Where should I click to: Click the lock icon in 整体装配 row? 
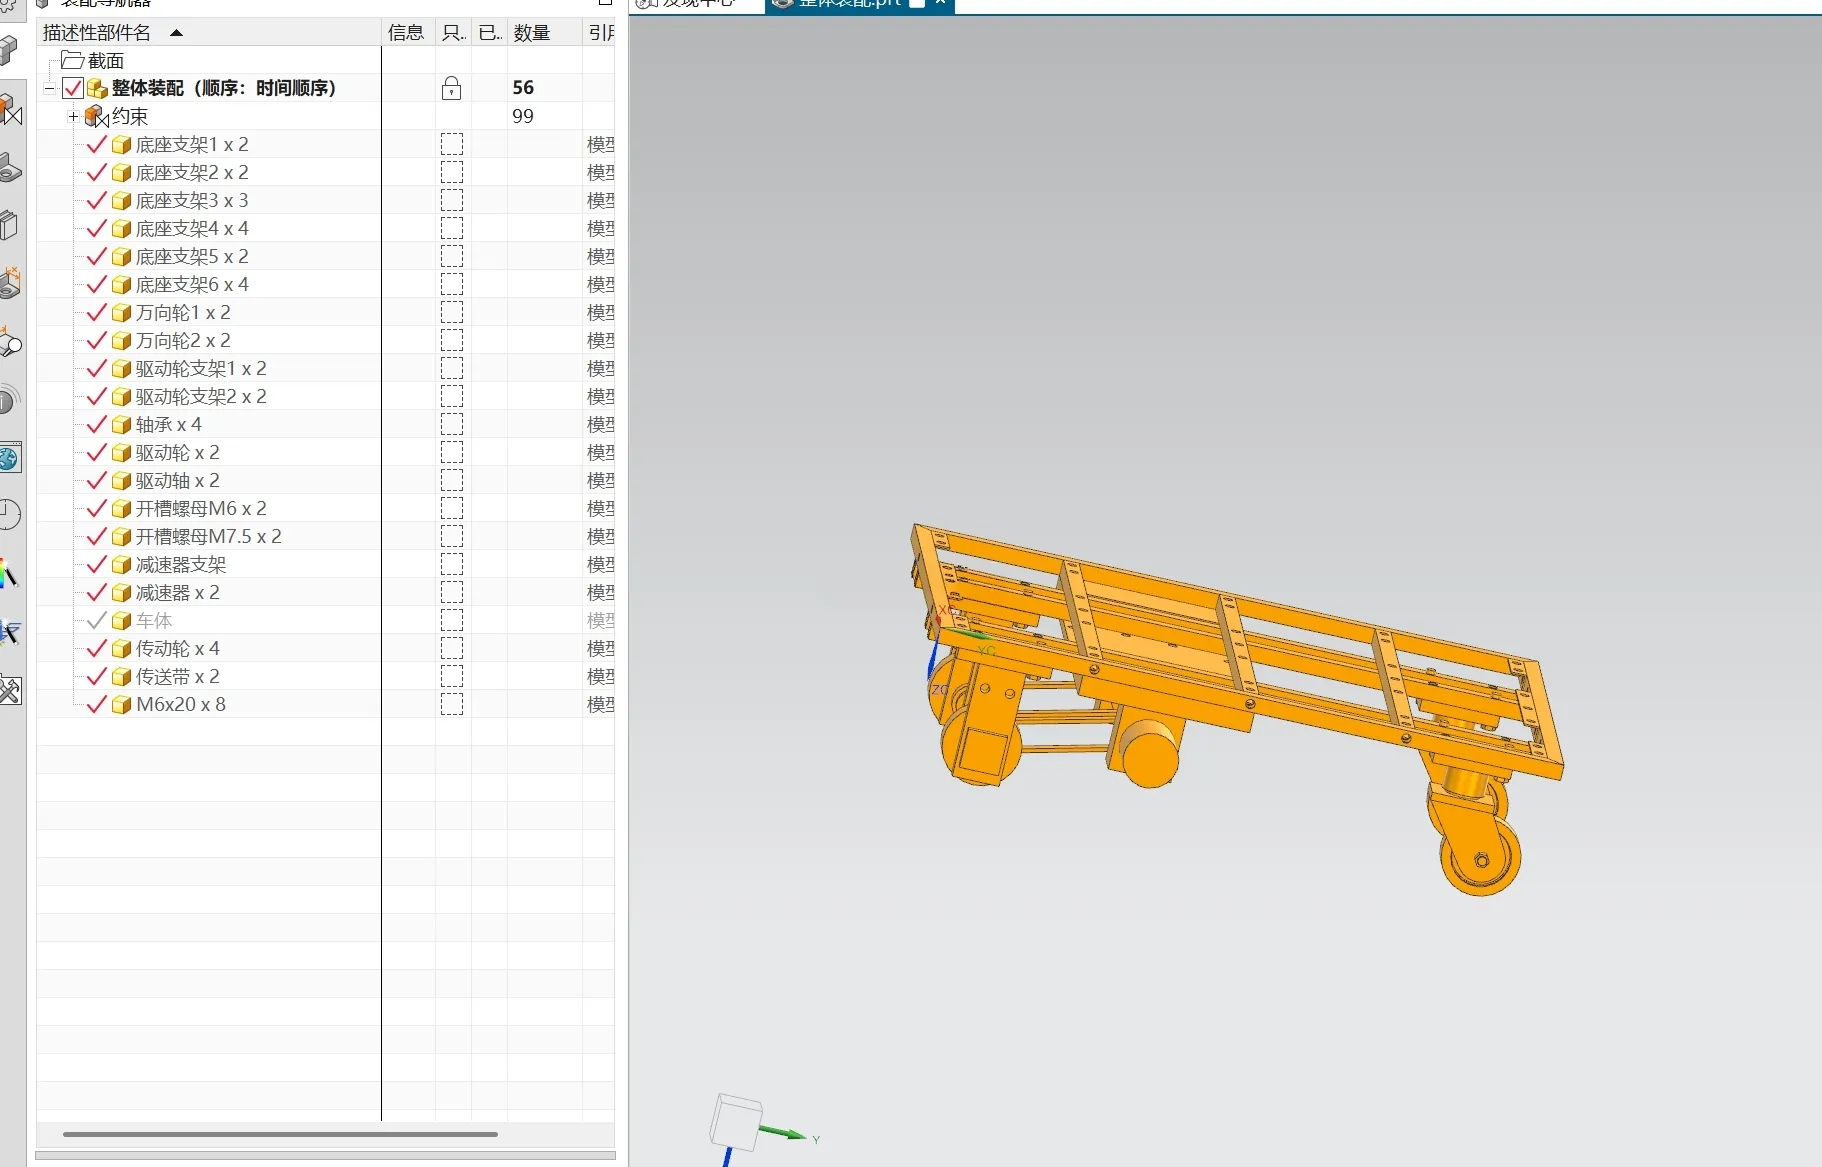tap(452, 88)
